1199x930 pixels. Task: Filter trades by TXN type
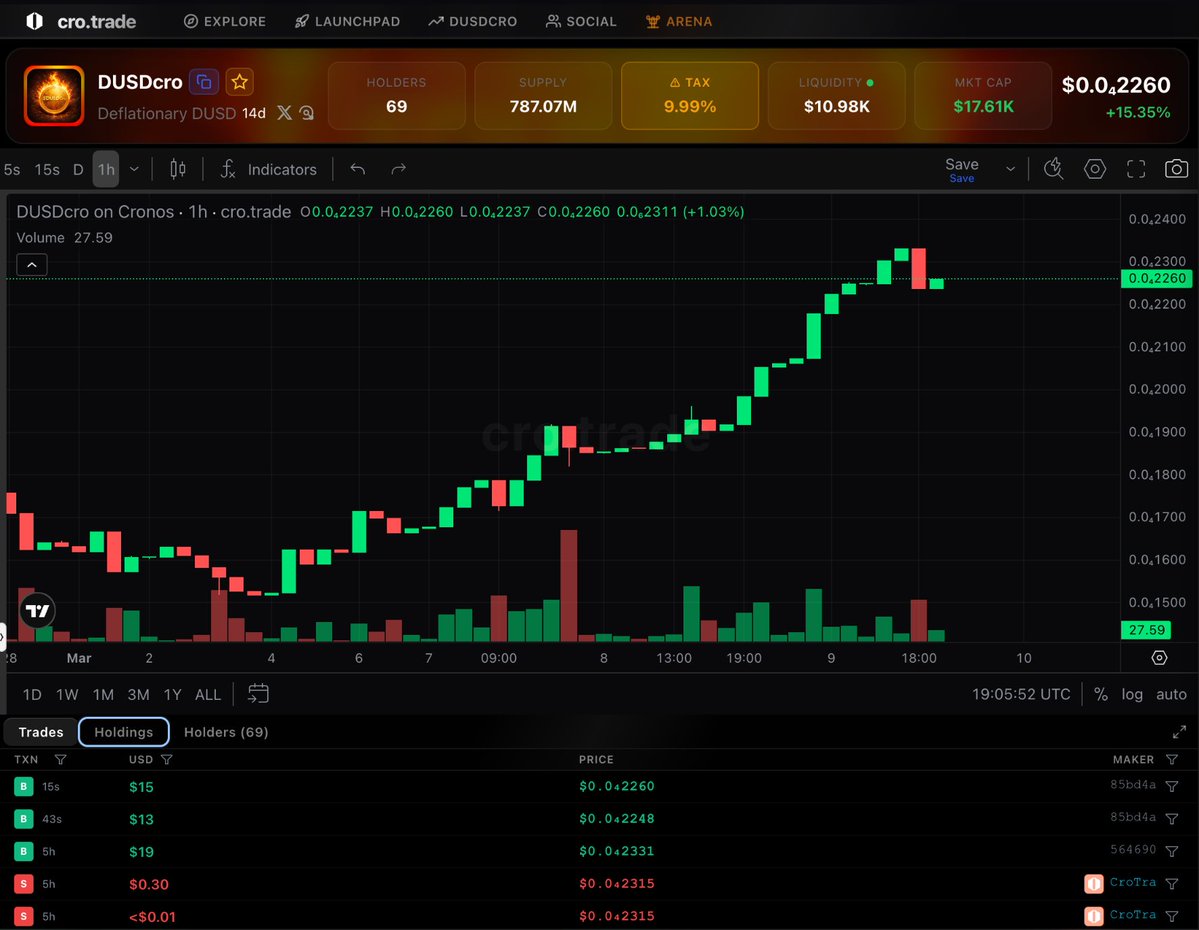pyautogui.click(x=60, y=759)
